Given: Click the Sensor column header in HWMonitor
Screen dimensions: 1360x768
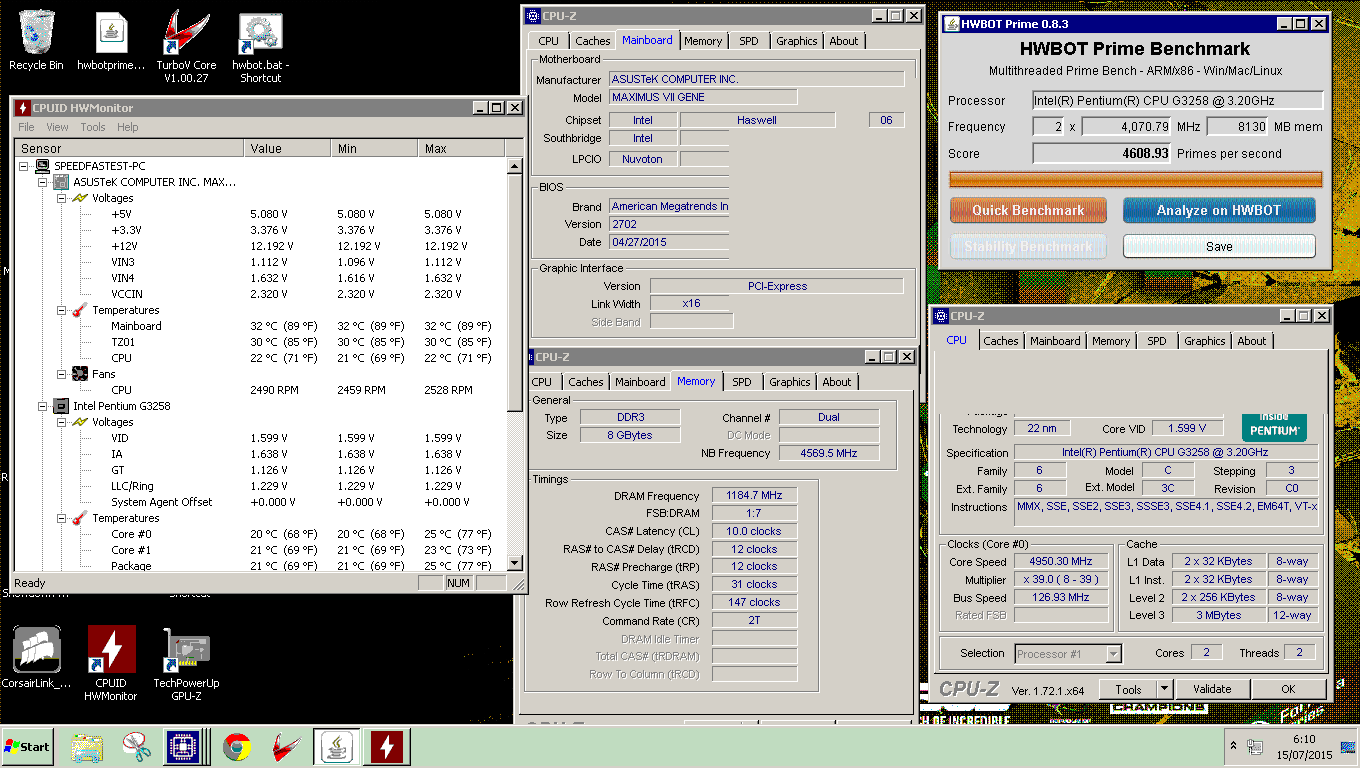Looking at the screenshot, I should pos(129,148).
